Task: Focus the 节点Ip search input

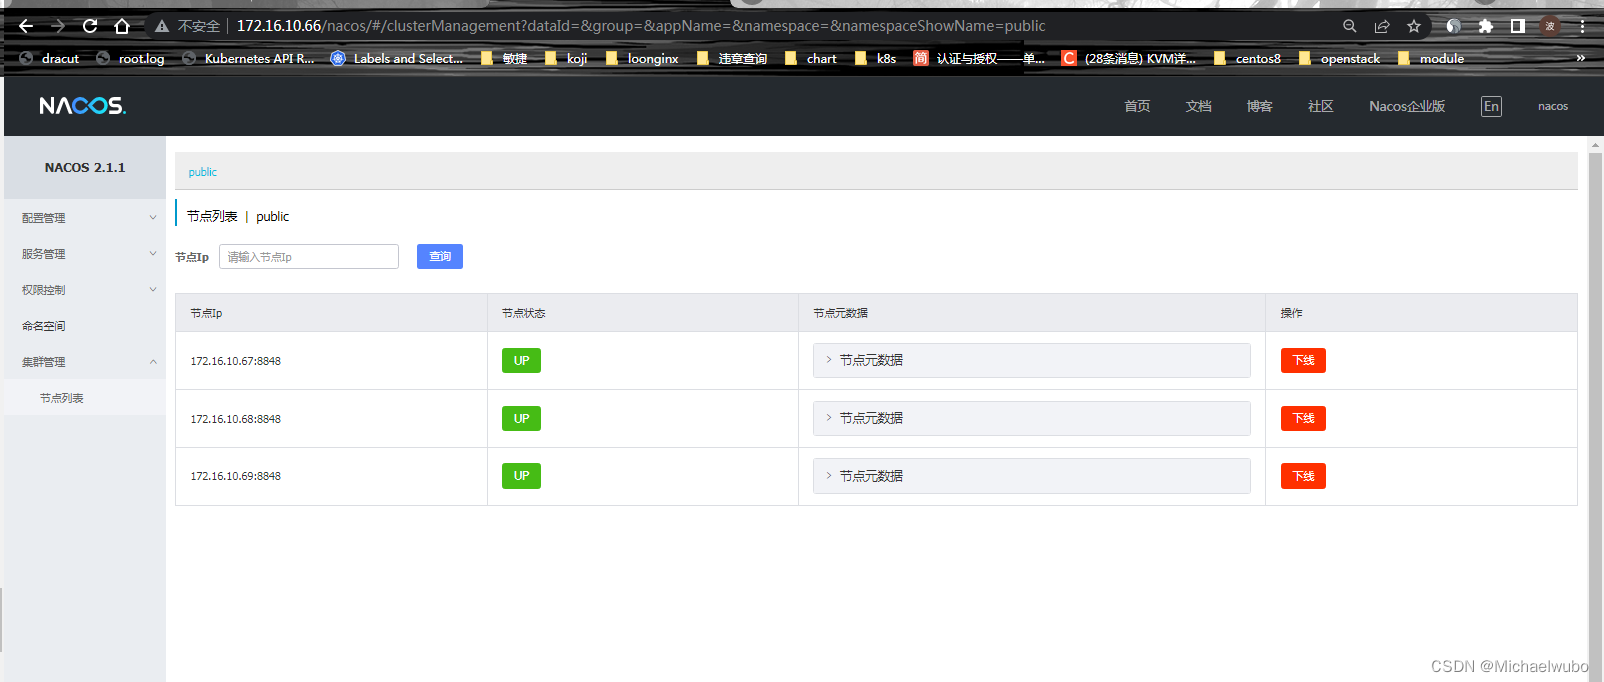Action: click(309, 257)
